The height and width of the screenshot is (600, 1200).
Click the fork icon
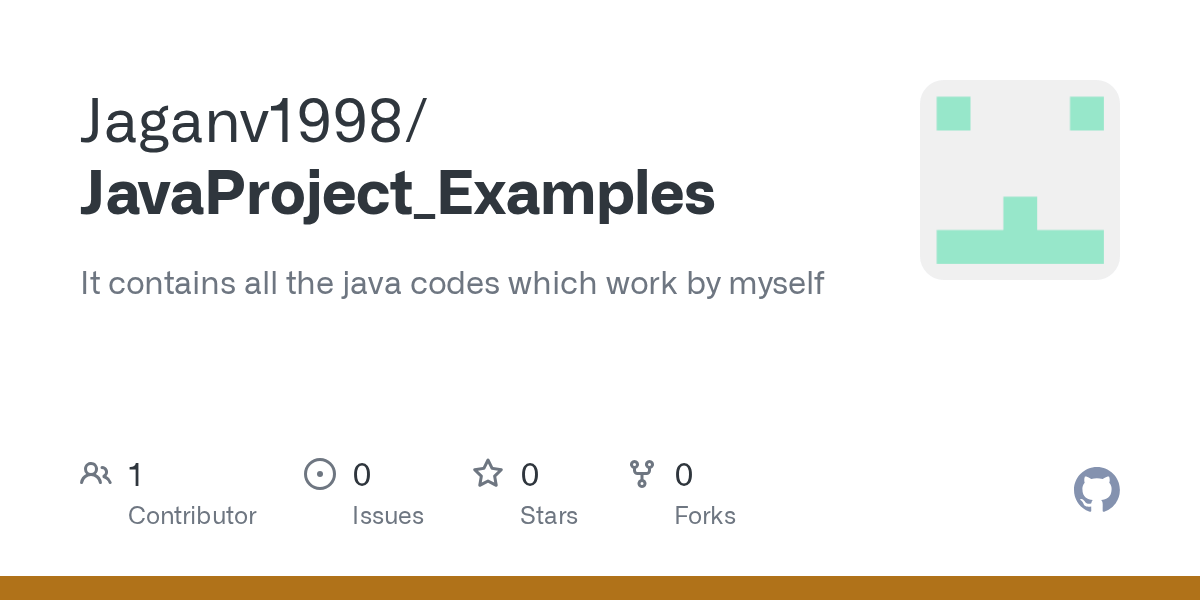pos(641,474)
